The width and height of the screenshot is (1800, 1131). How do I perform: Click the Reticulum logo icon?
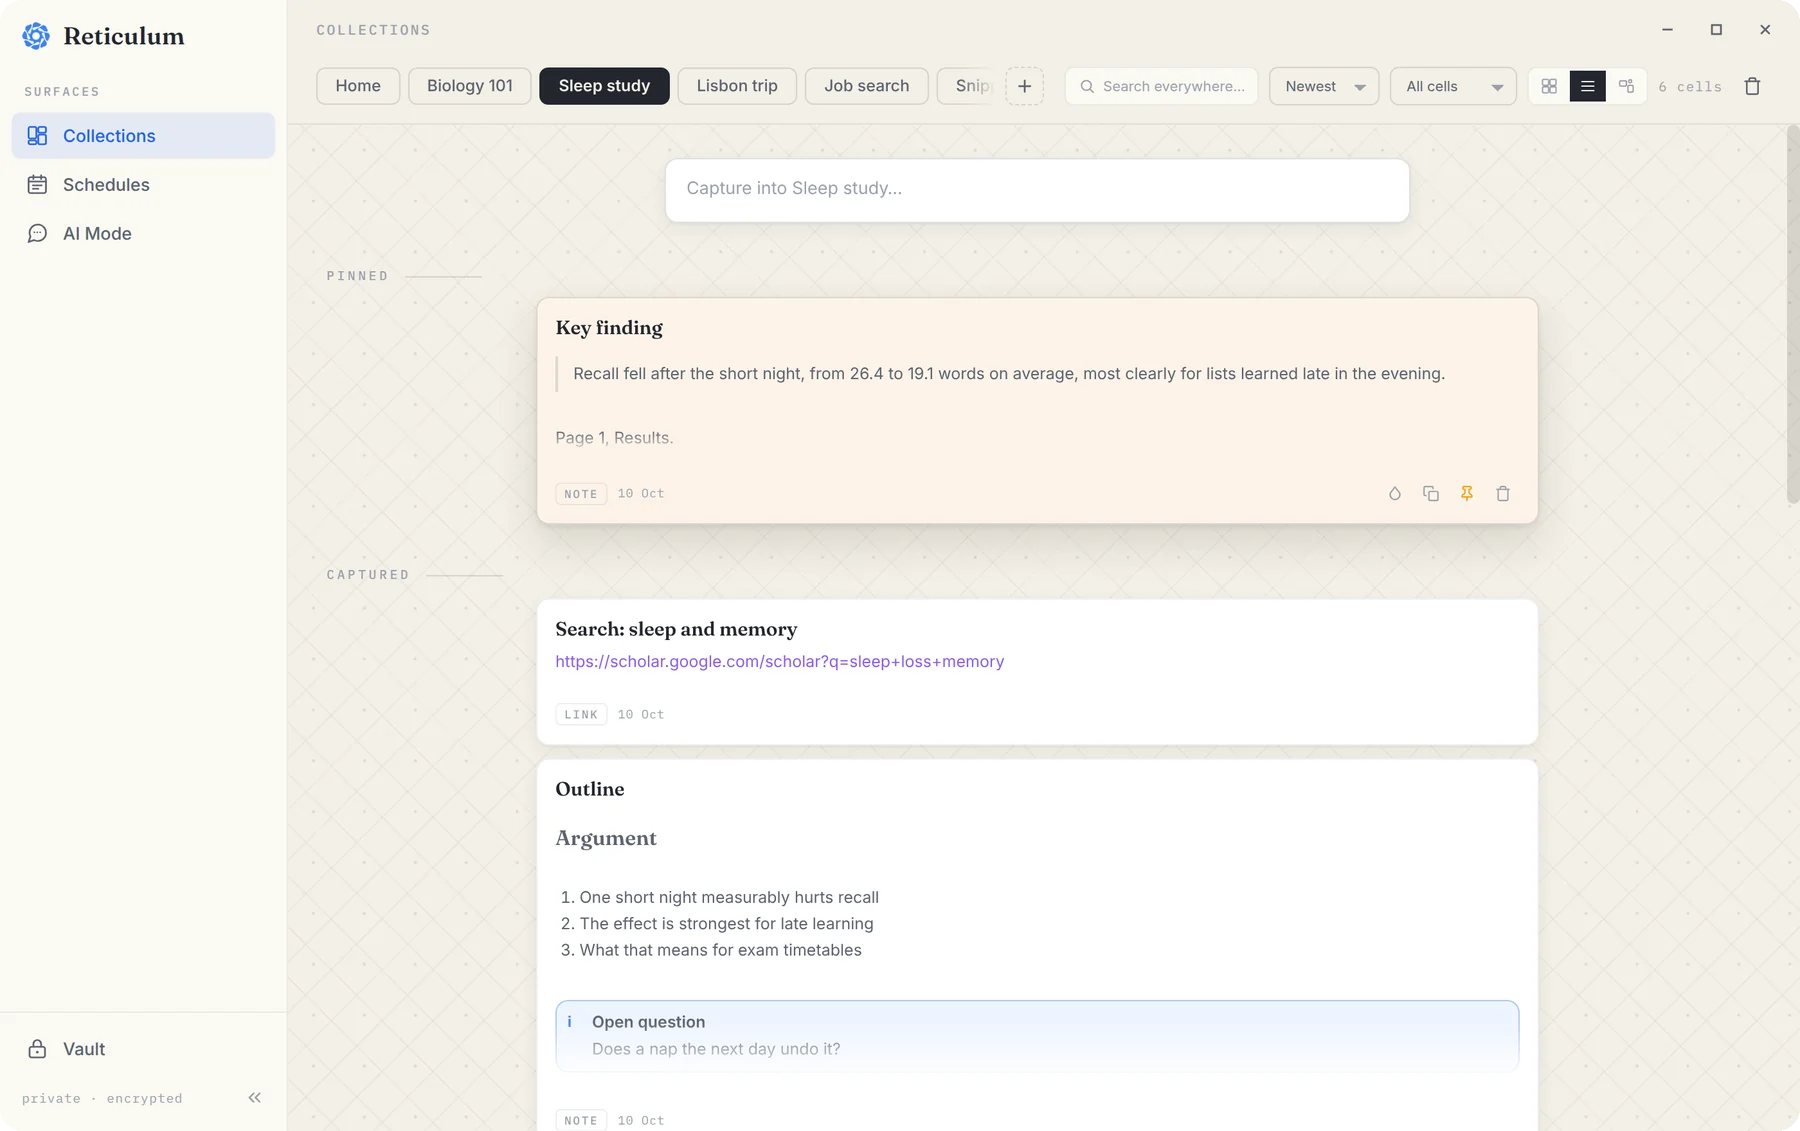click(x=36, y=36)
